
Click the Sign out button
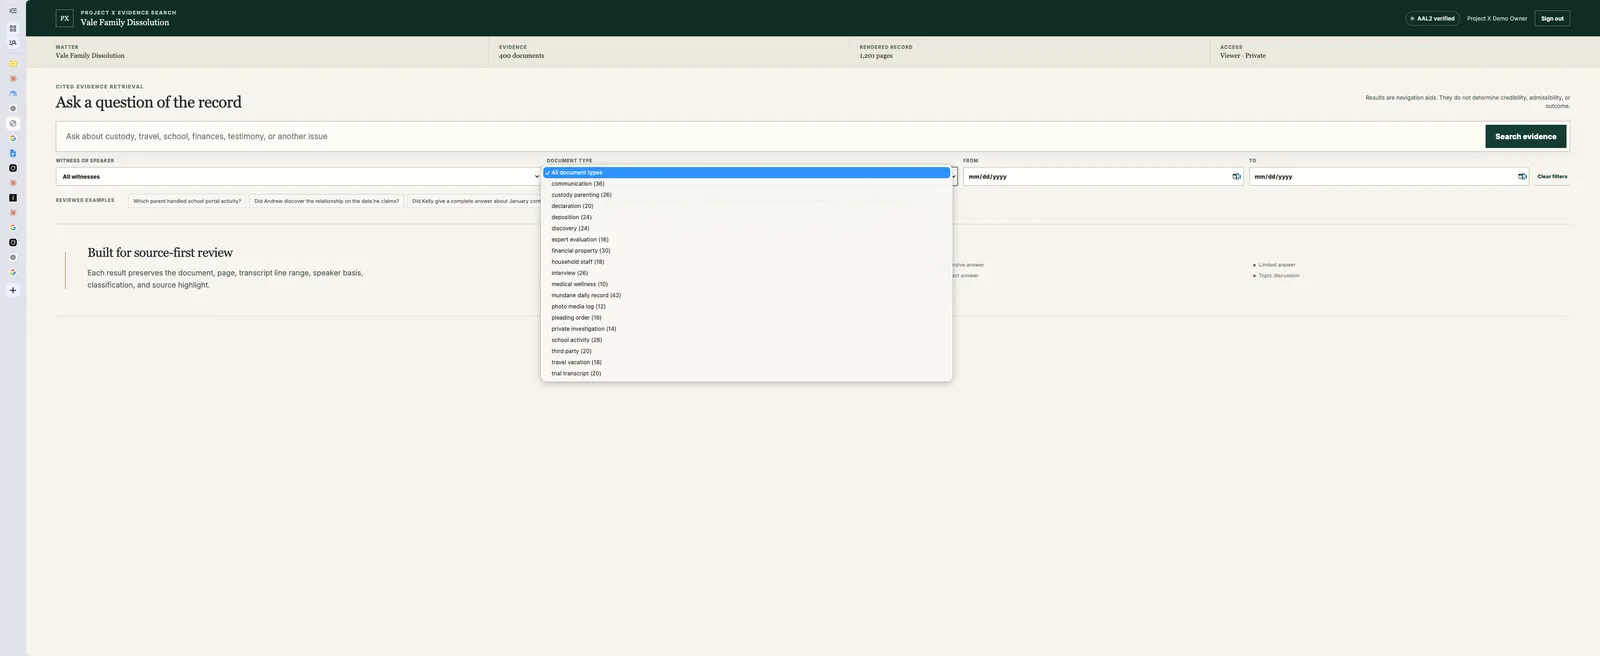point(1552,18)
